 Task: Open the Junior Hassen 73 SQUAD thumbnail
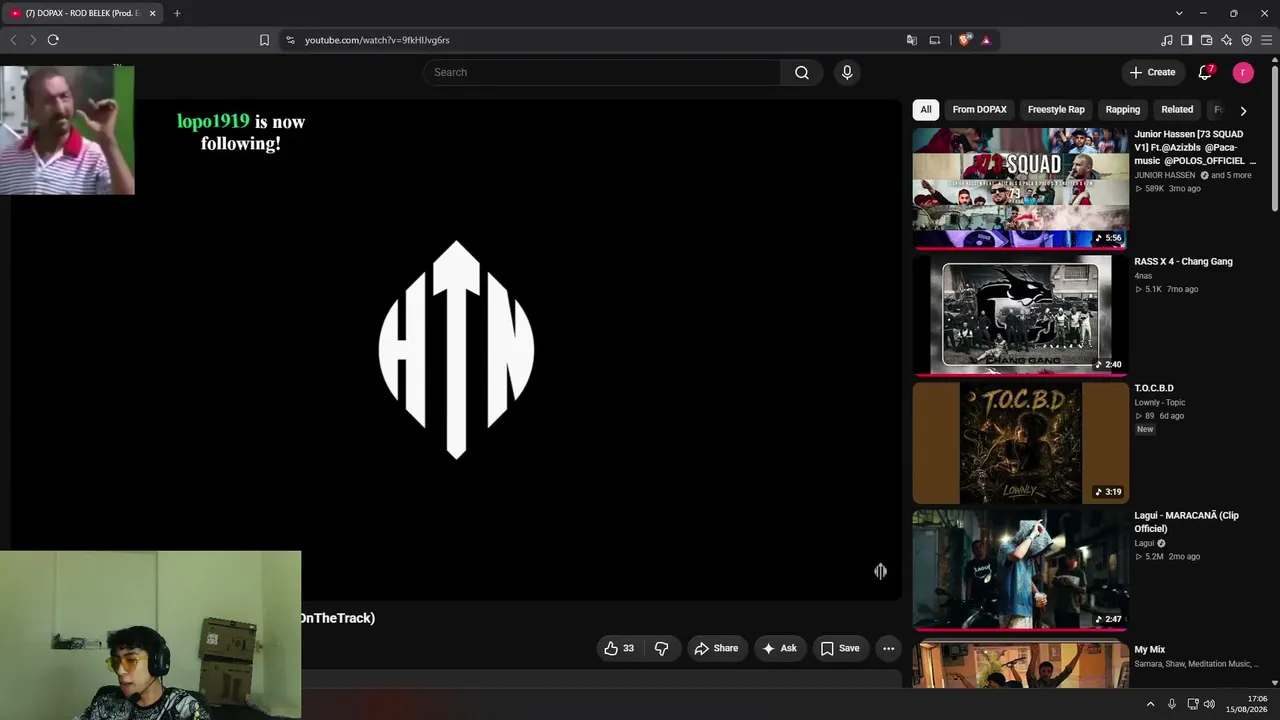click(1021, 188)
